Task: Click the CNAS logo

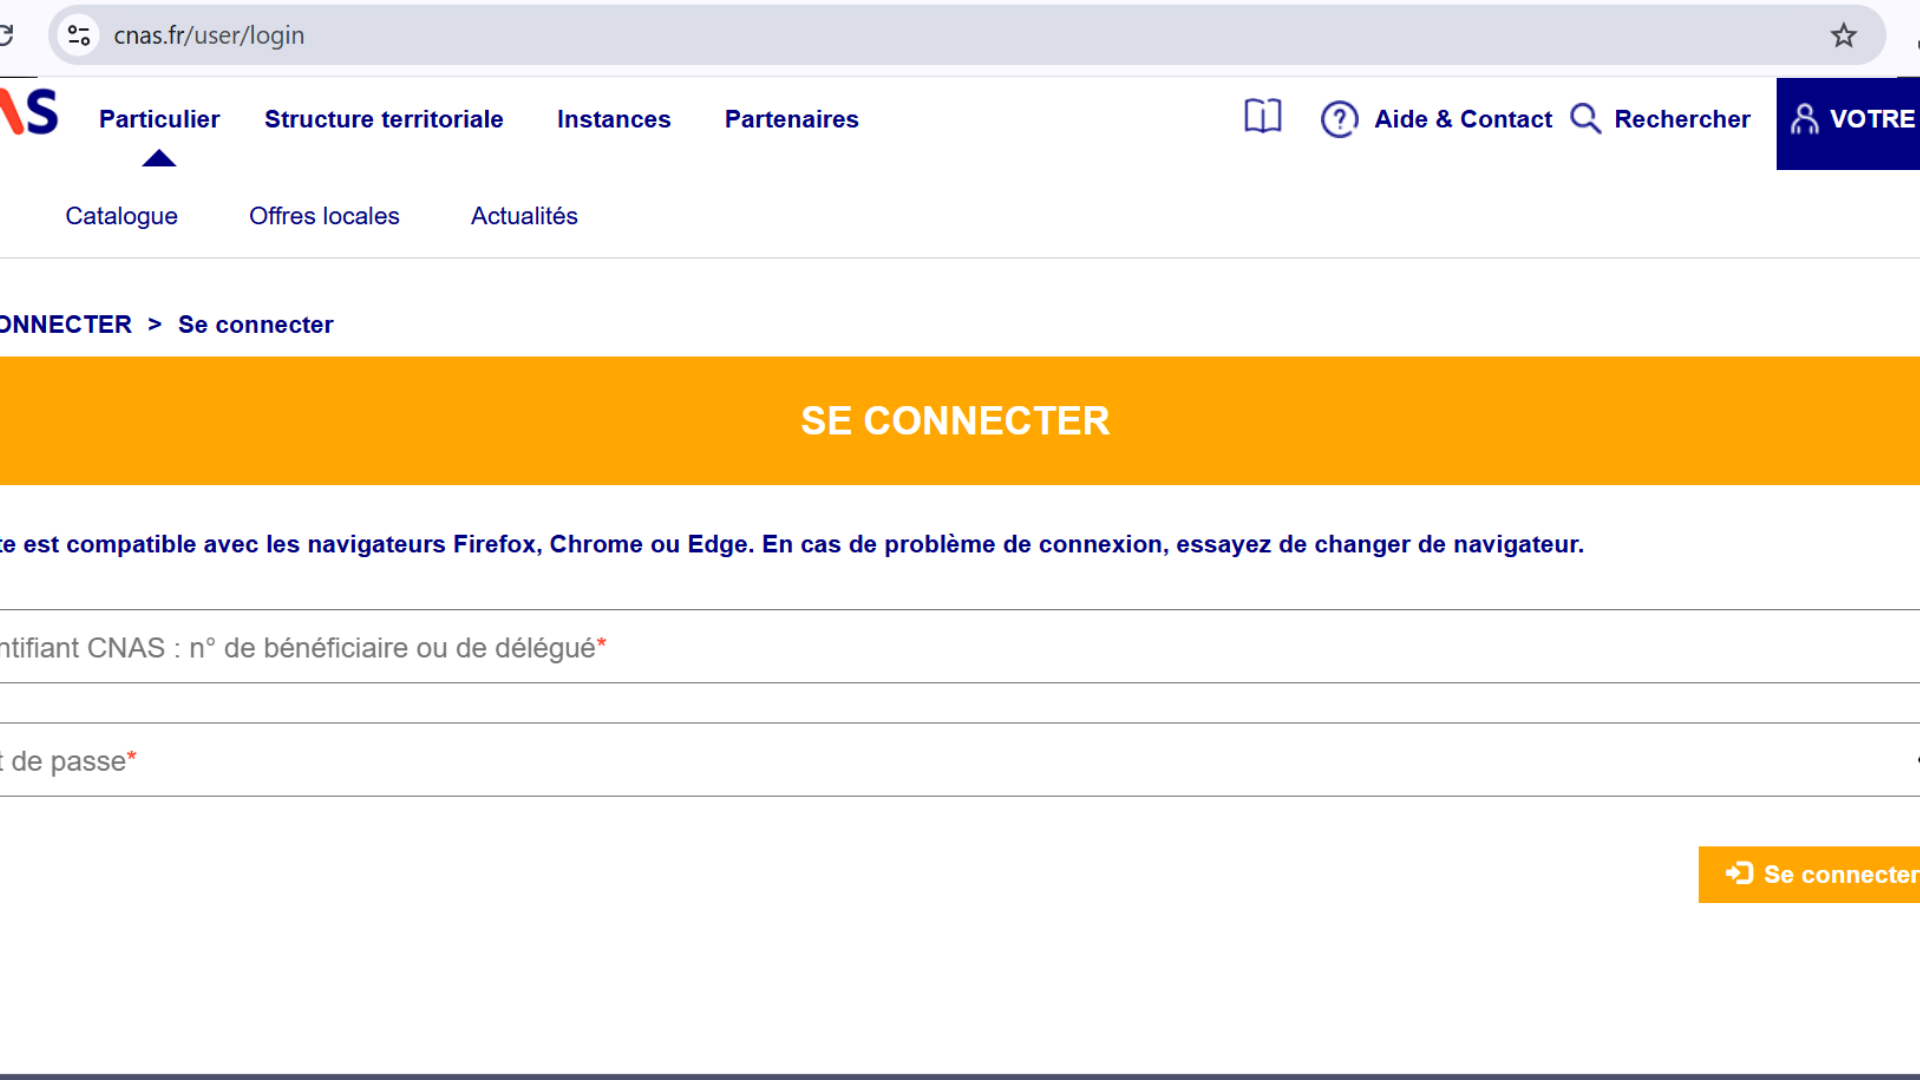Action: coord(29,112)
